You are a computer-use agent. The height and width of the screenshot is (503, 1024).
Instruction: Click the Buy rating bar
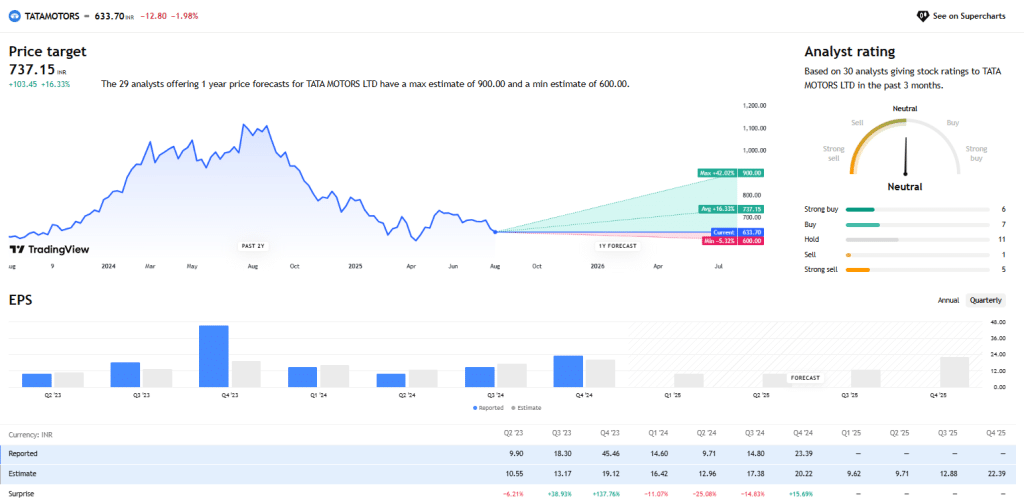917,225
